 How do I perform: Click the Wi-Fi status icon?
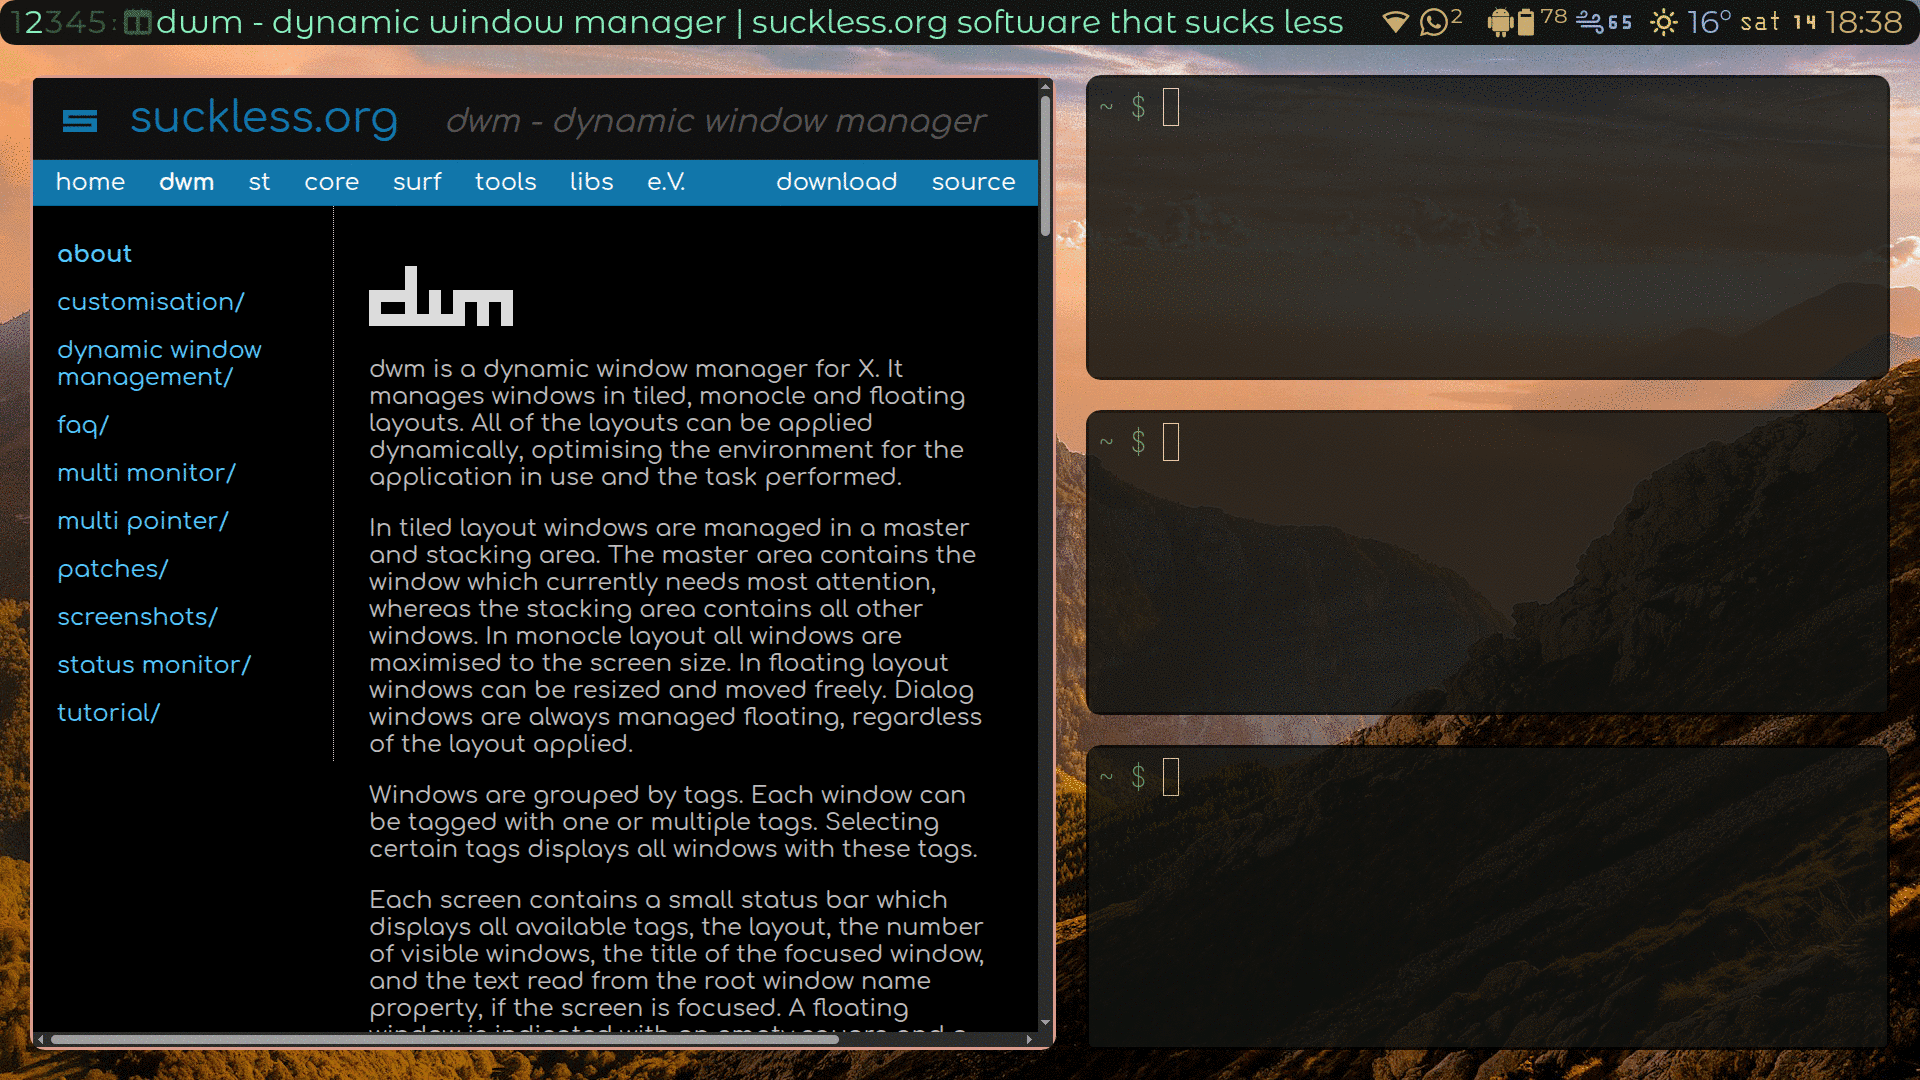(x=1395, y=22)
